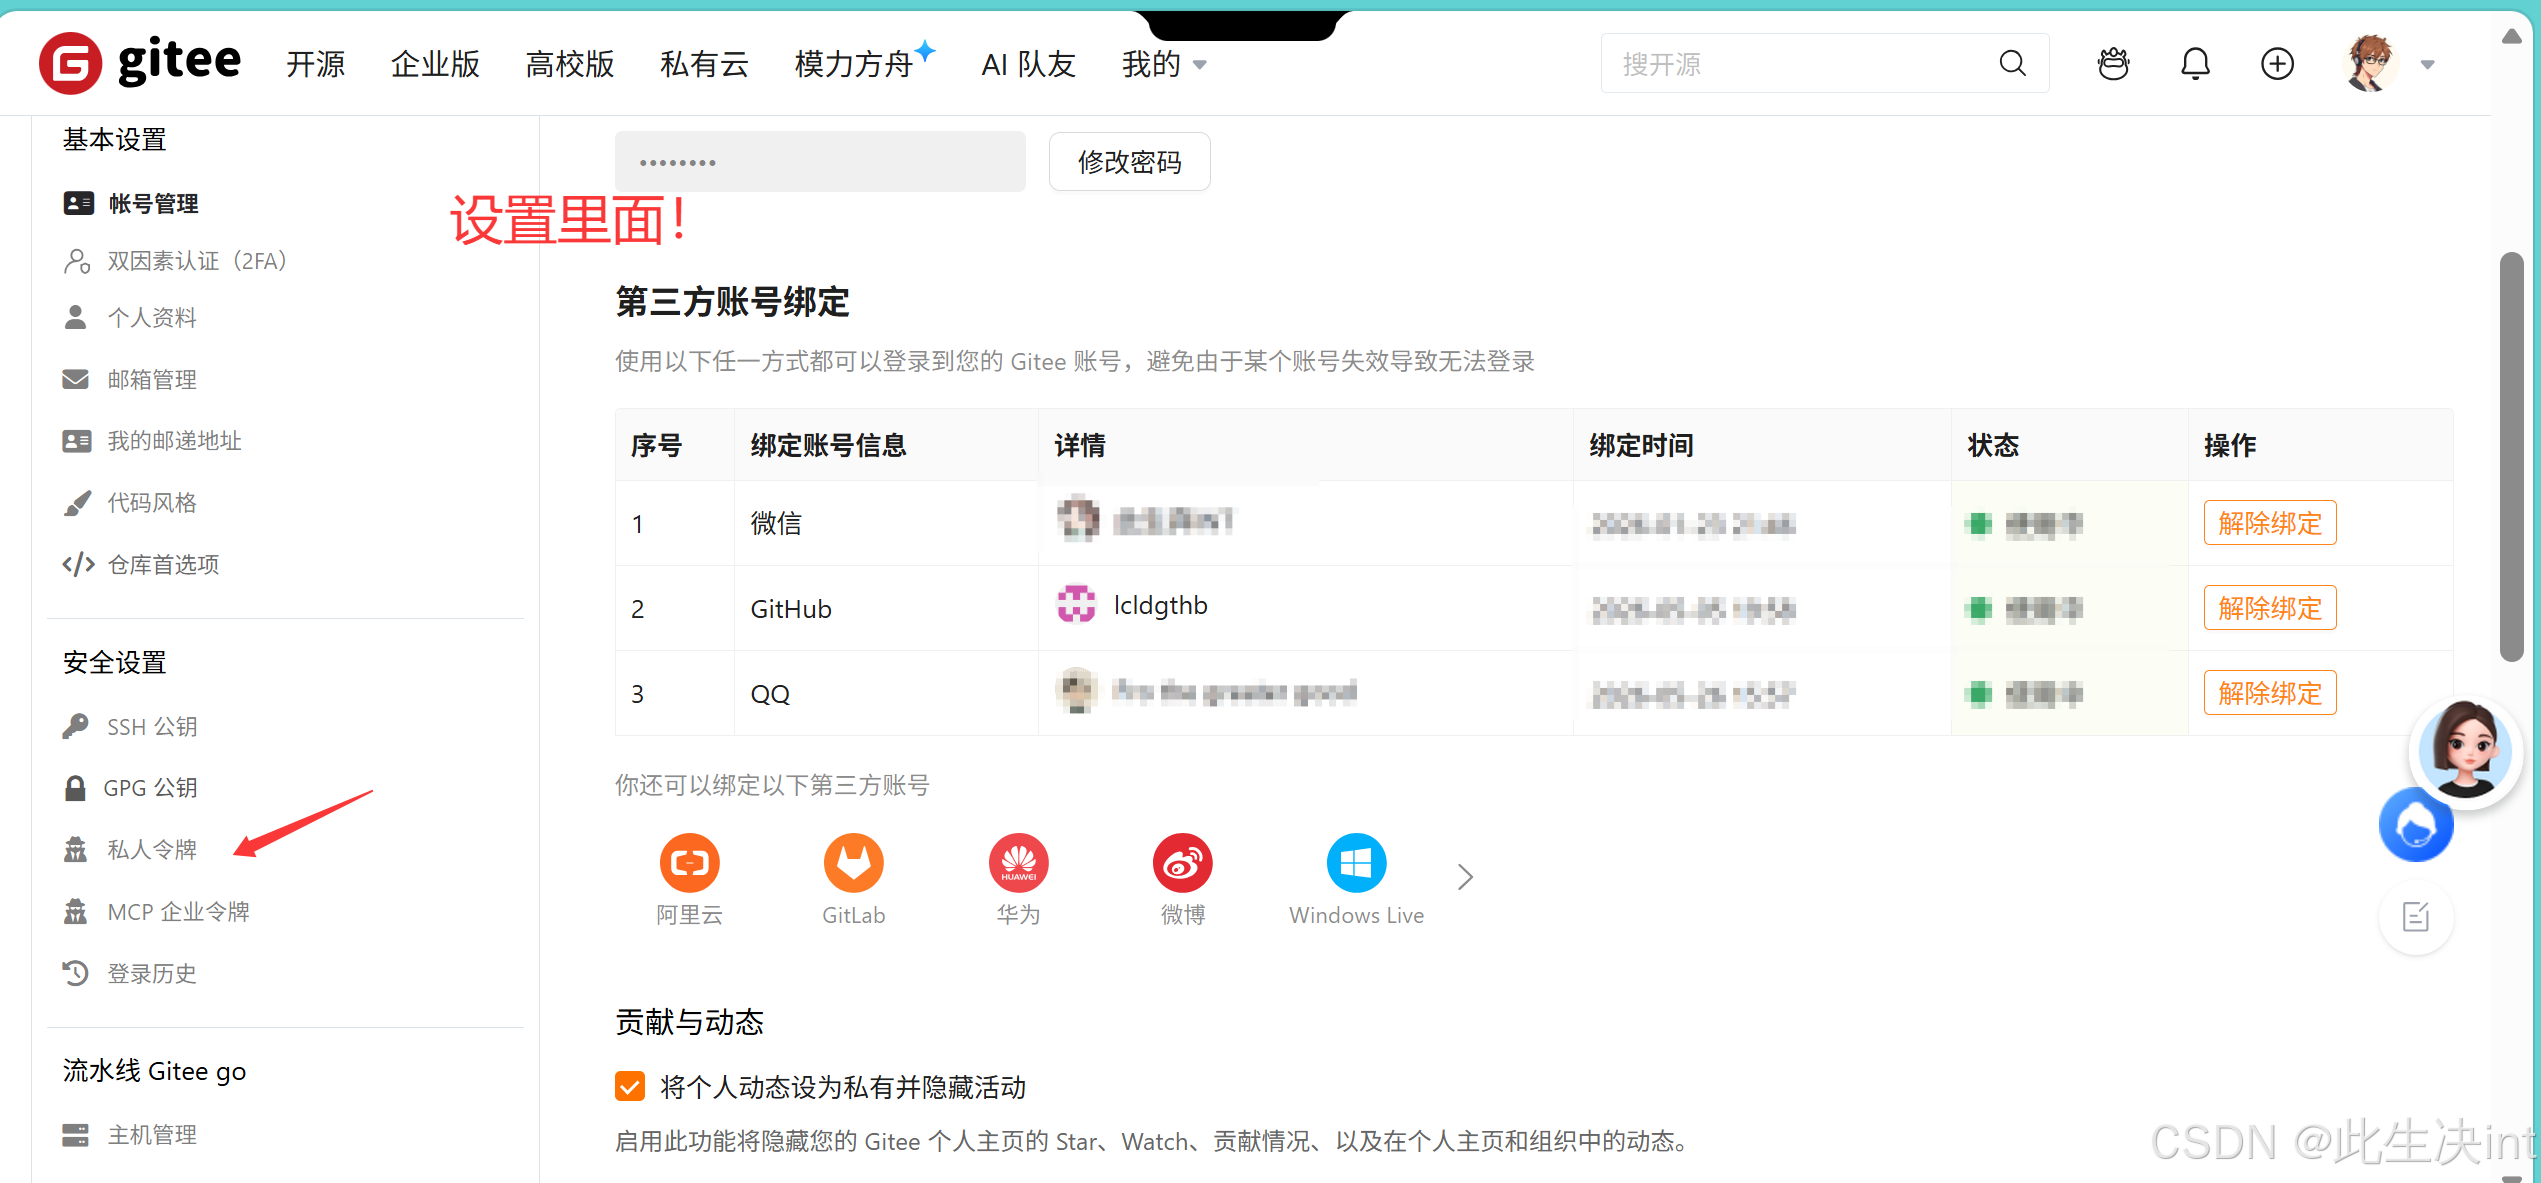Click the page vertical scrollbar
The width and height of the screenshot is (2541, 1183).
[2510, 457]
